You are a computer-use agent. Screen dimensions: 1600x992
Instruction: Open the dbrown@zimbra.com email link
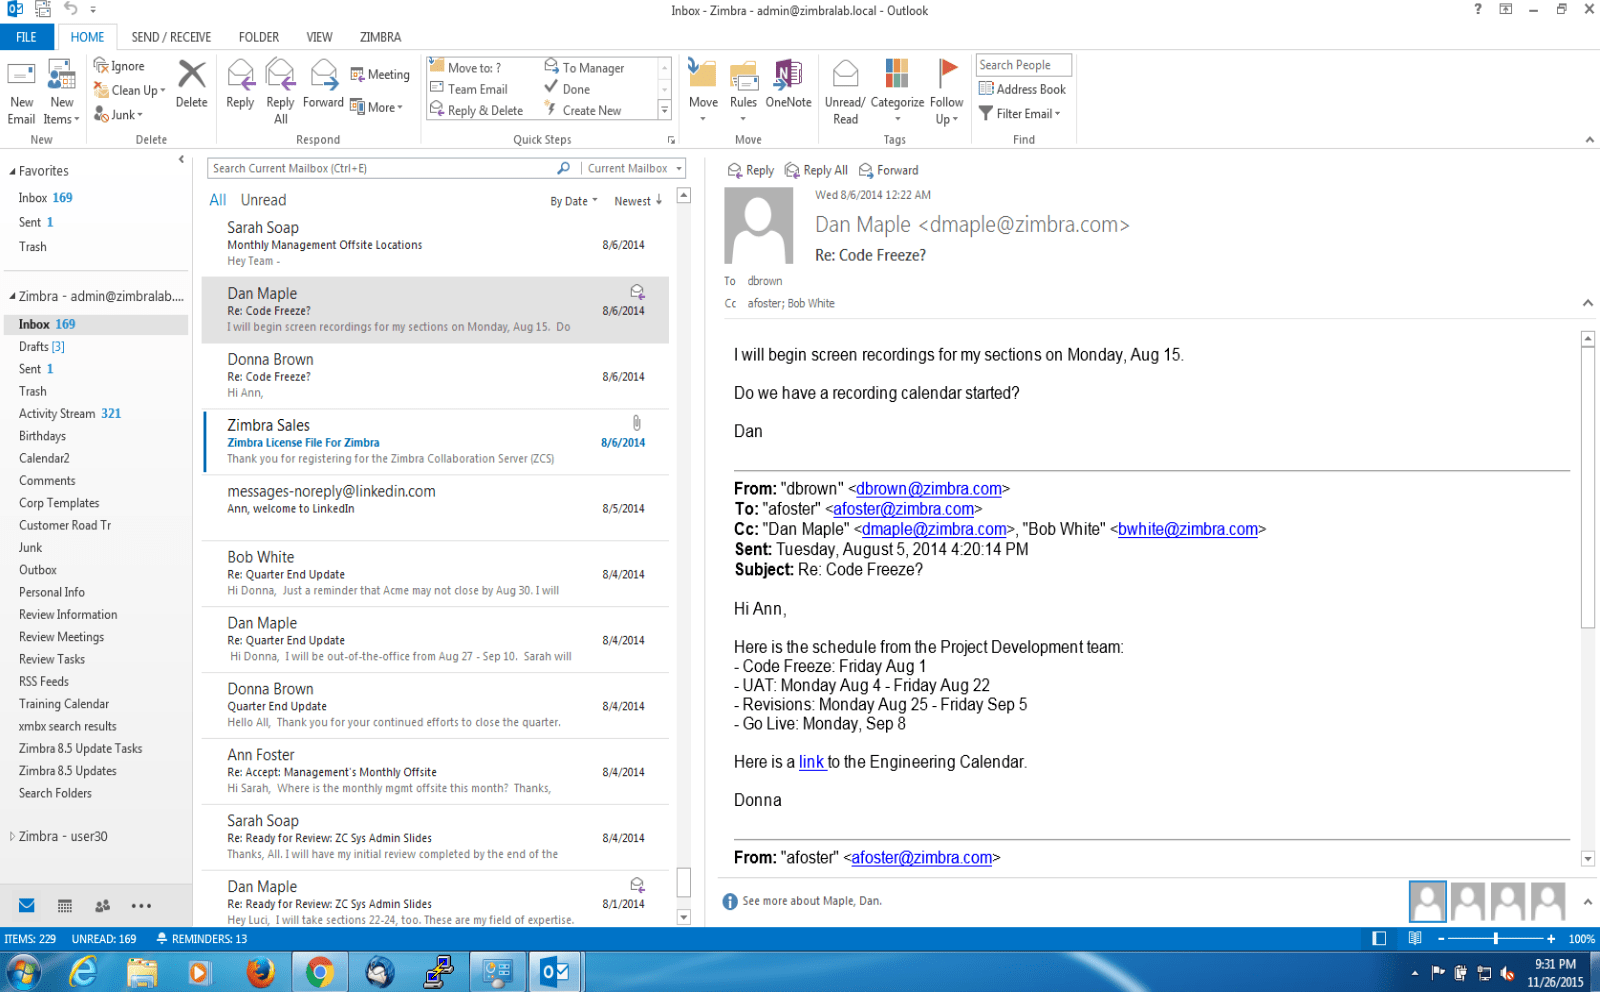click(929, 489)
